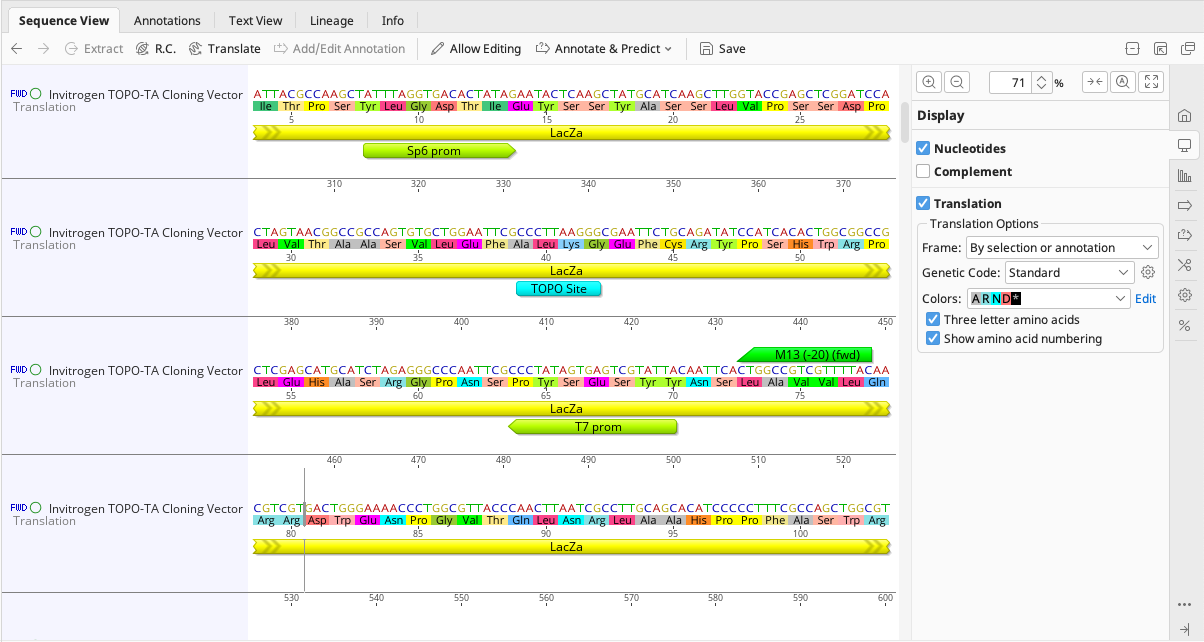This screenshot has height=642, width=1204.
Task: Open the annotations arrow side tab
Action: click(x=1185, y=206)
